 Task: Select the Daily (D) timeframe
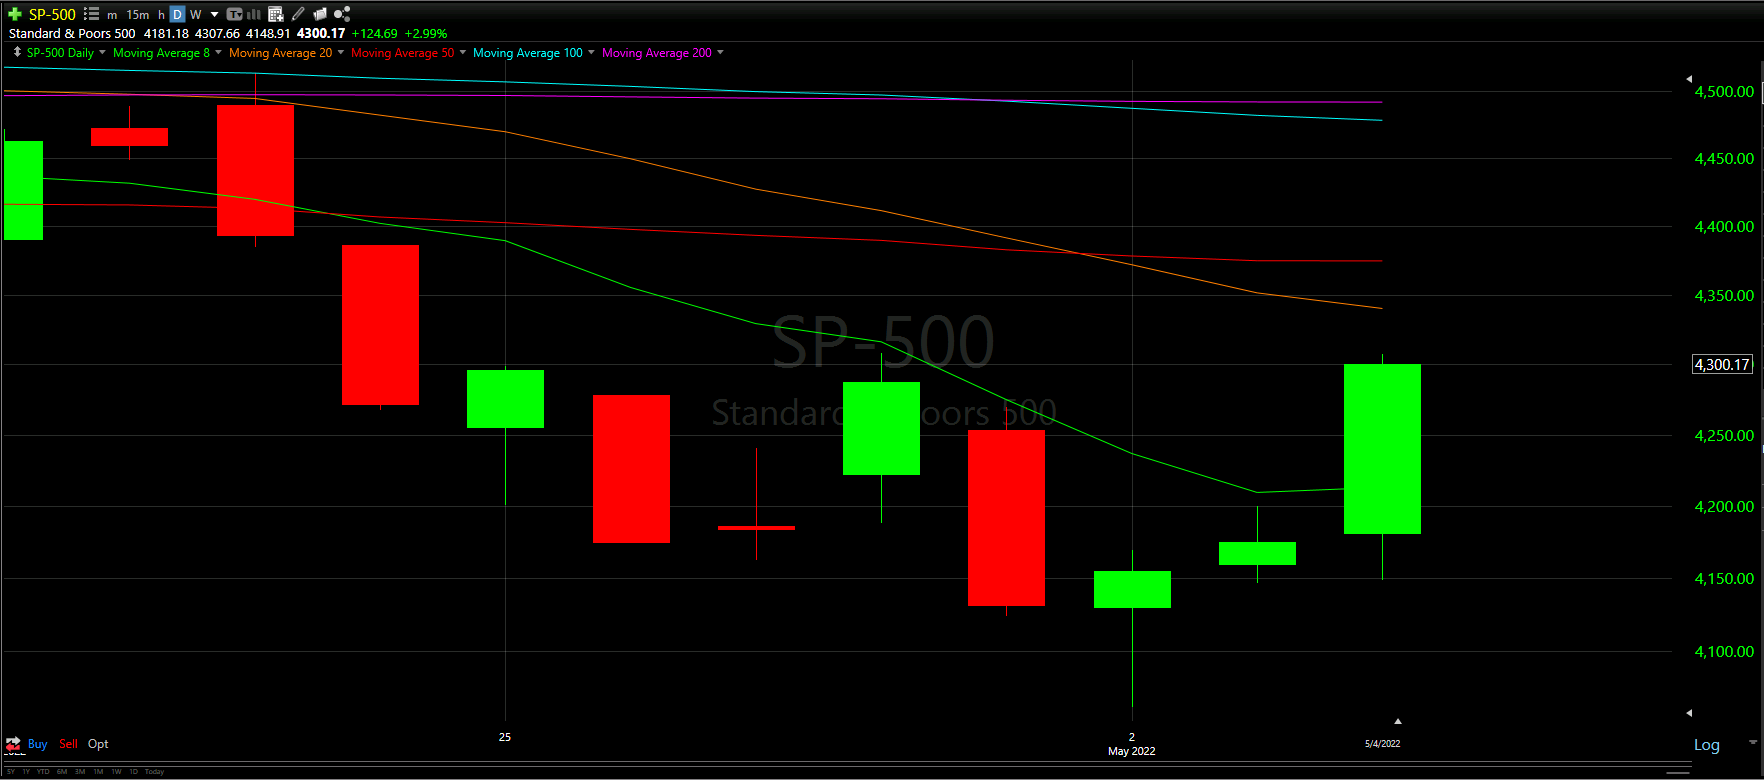pyautogui.click(x=177, y=14)
